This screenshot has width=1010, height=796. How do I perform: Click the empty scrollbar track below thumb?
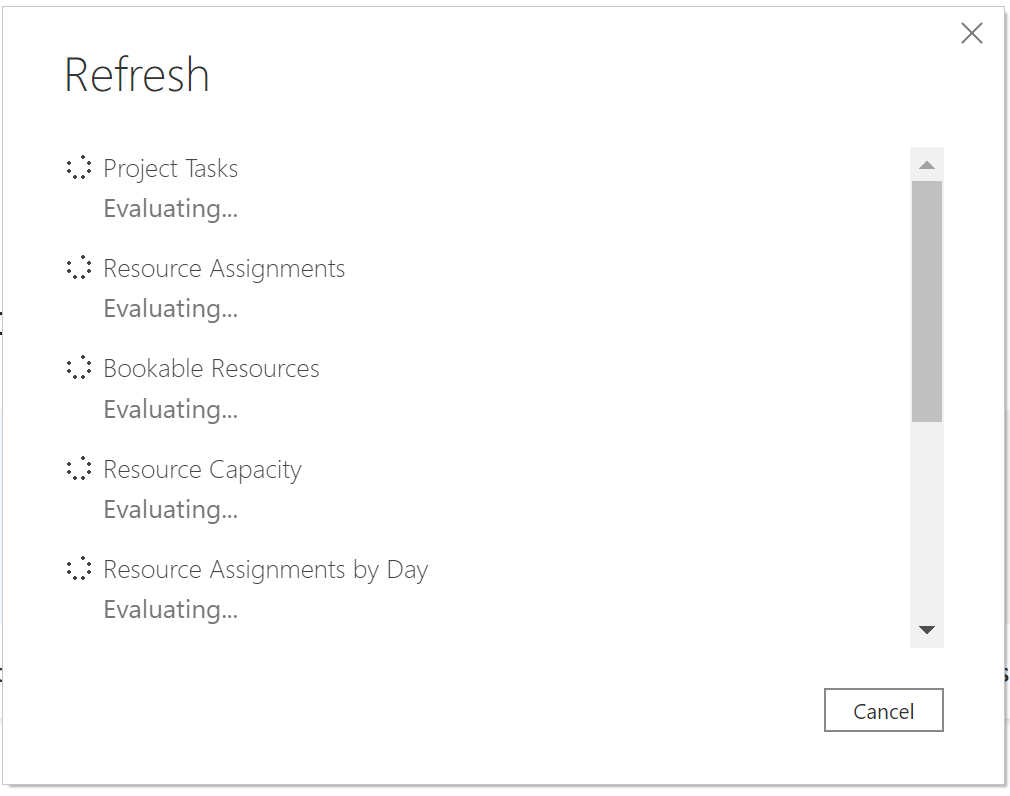pos(927,520)
